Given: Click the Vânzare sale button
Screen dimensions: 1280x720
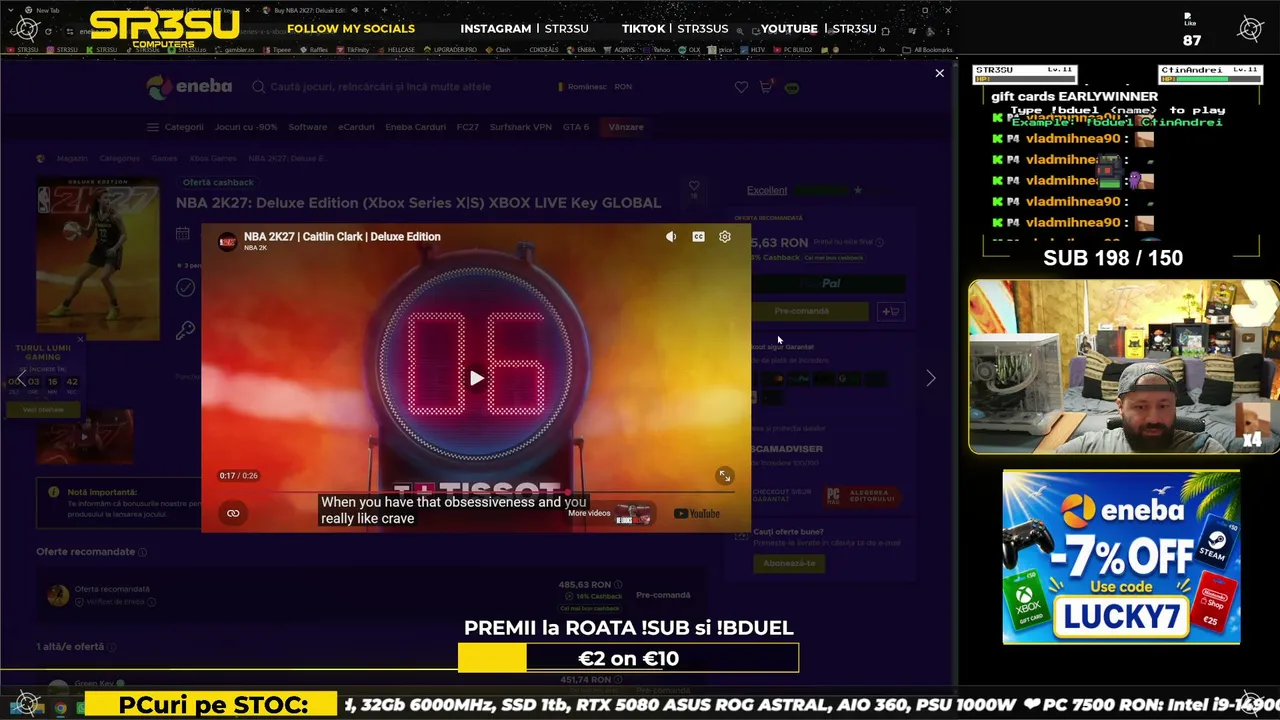Looking at the screenshot, I should [x=626, y=127].
